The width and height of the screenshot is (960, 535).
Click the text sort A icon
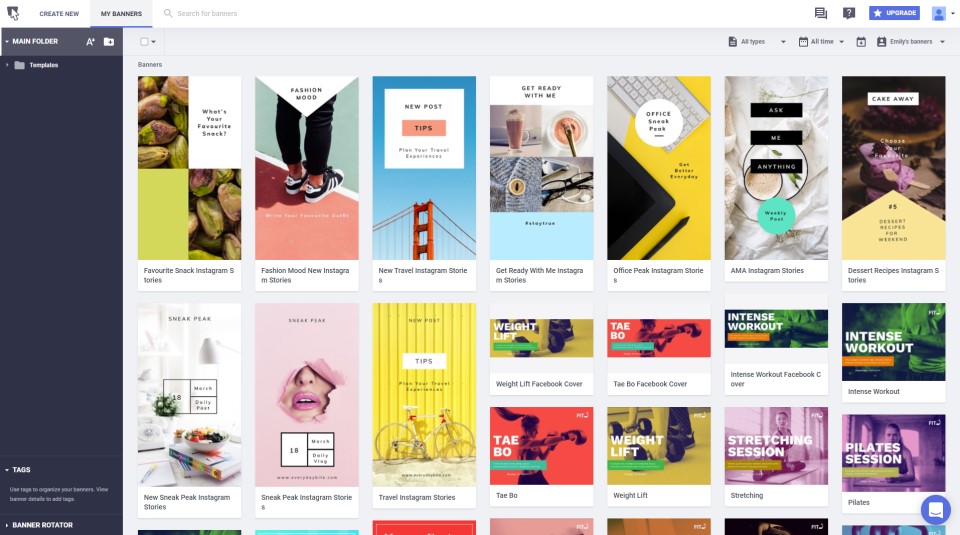tap(90, 41)
